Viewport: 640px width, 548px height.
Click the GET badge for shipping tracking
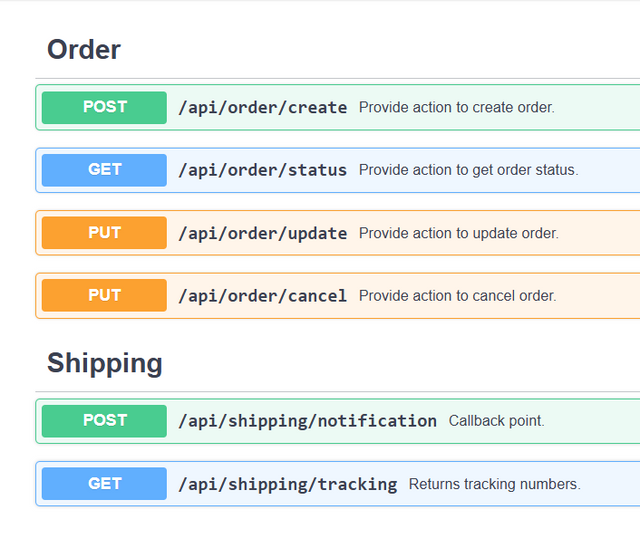[104, 483]
